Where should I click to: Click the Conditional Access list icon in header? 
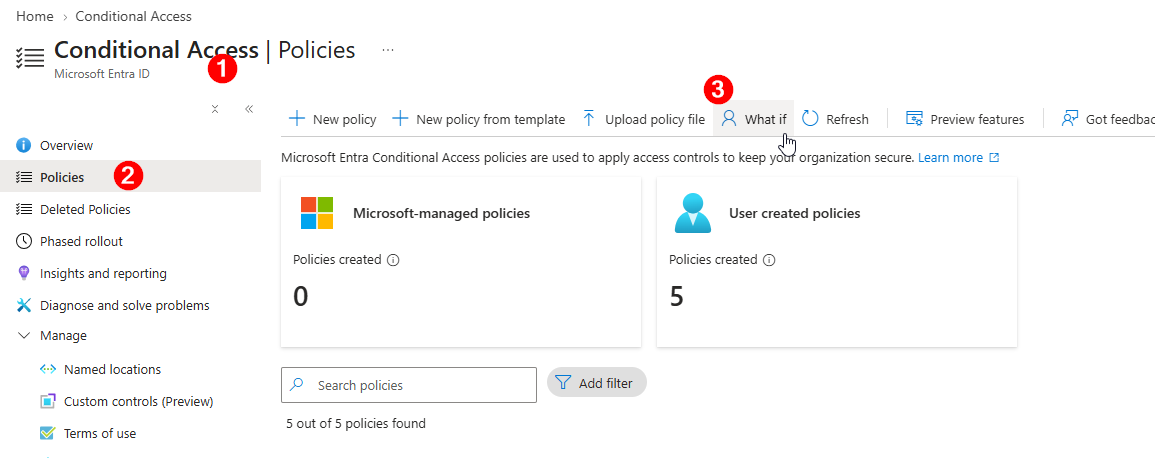point(29,57)
